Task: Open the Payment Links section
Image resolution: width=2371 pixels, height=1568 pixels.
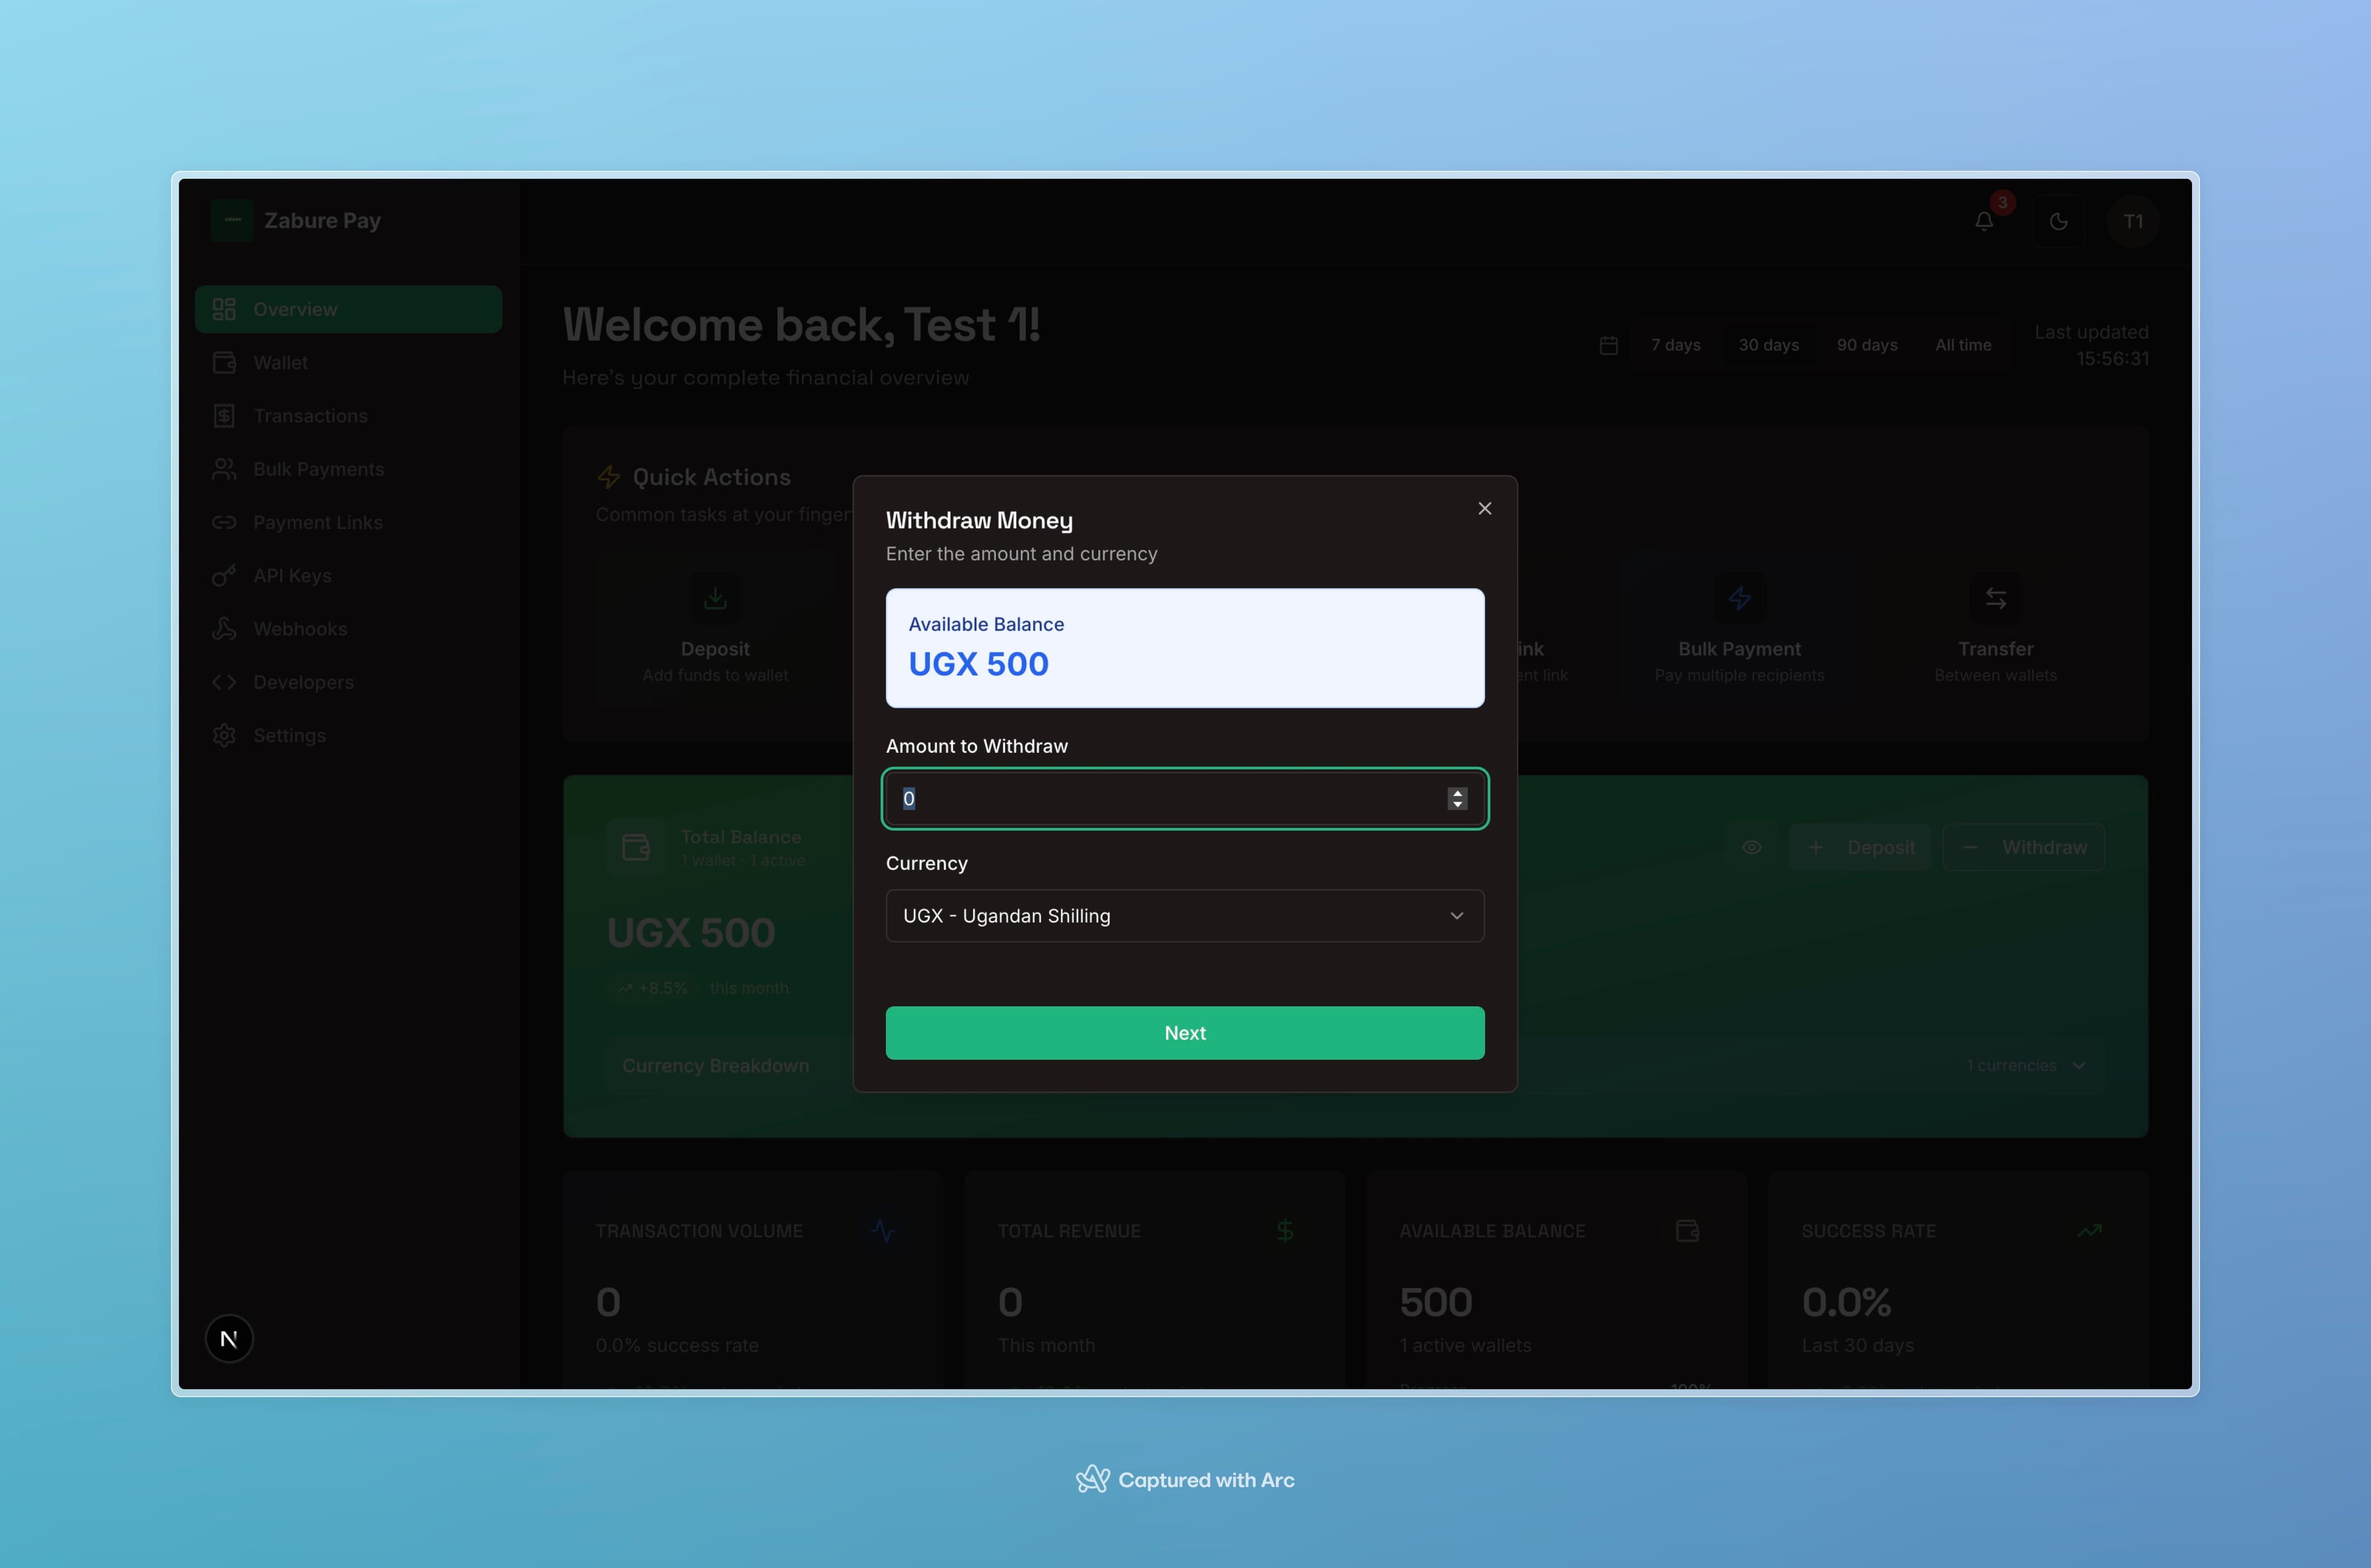Action: point(317,522)
